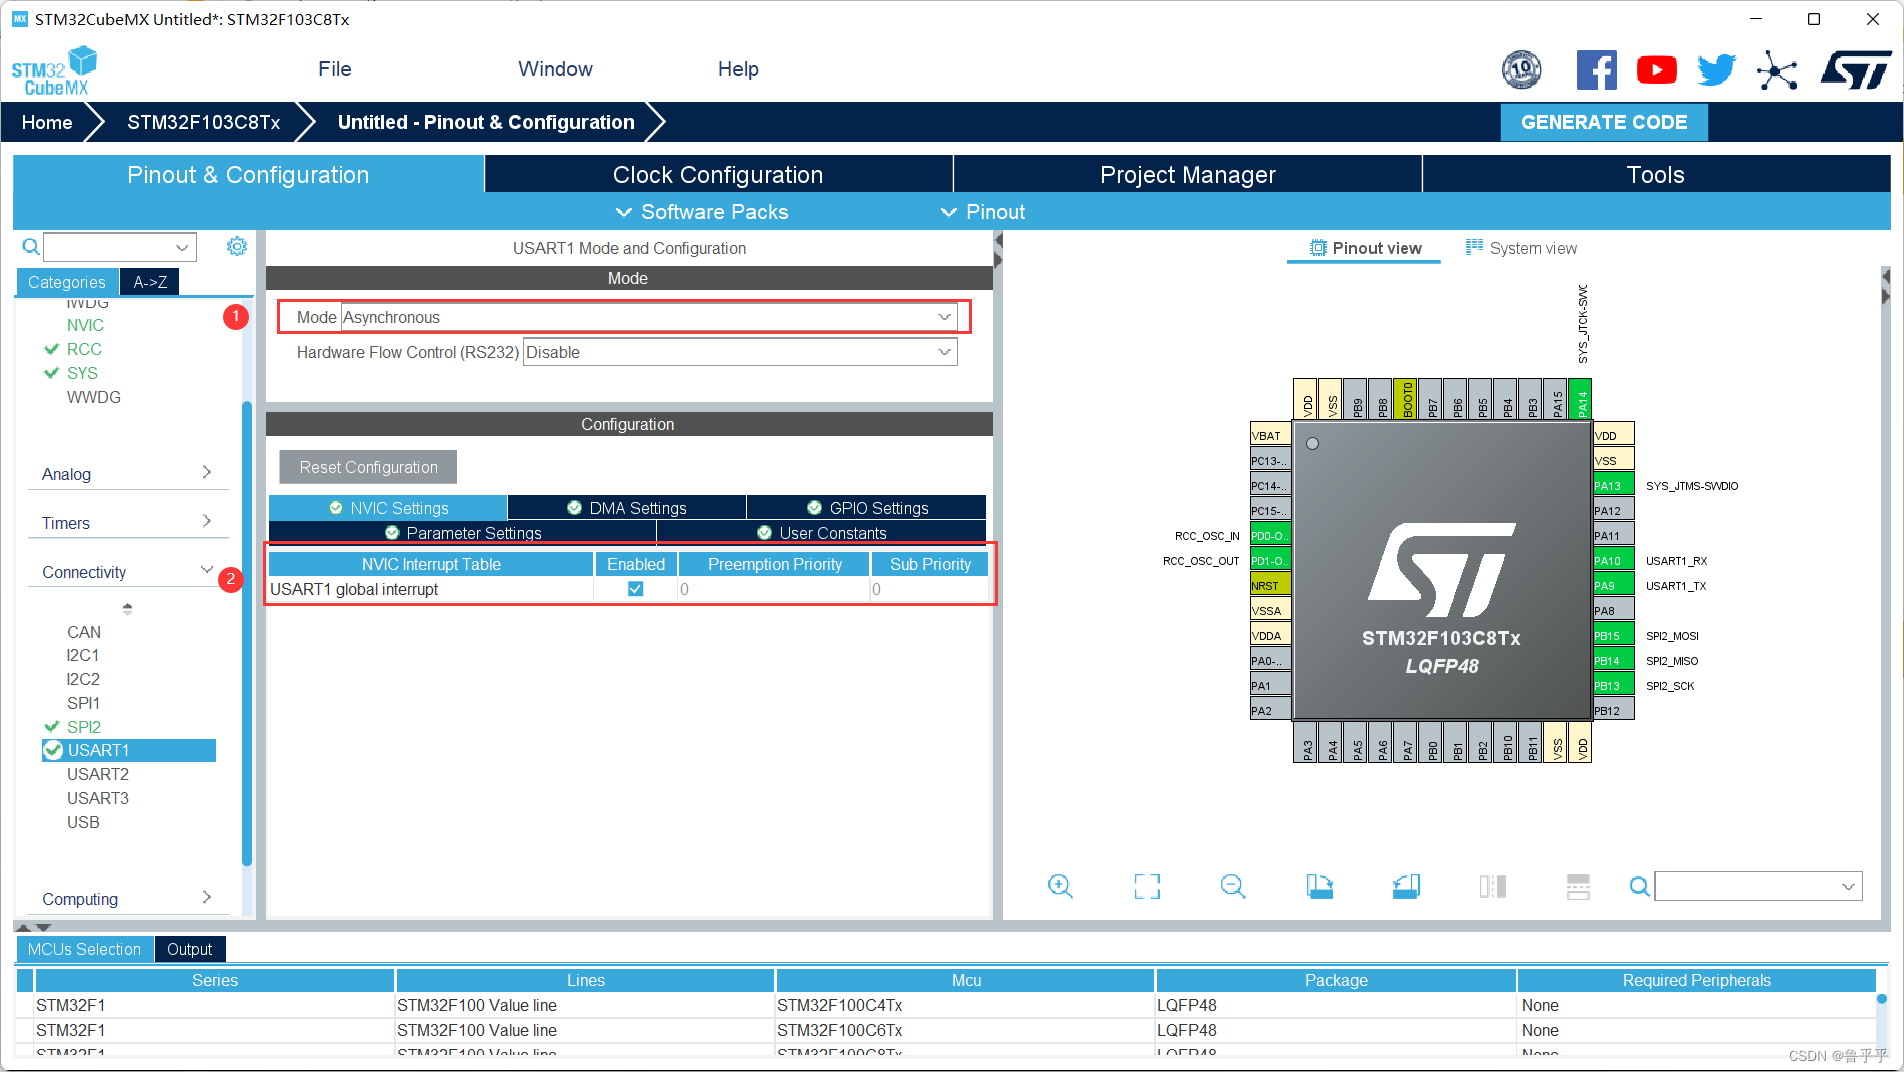Open the User Constants tab
This screenshot has width=1904, height=1072.
(822, 533)
